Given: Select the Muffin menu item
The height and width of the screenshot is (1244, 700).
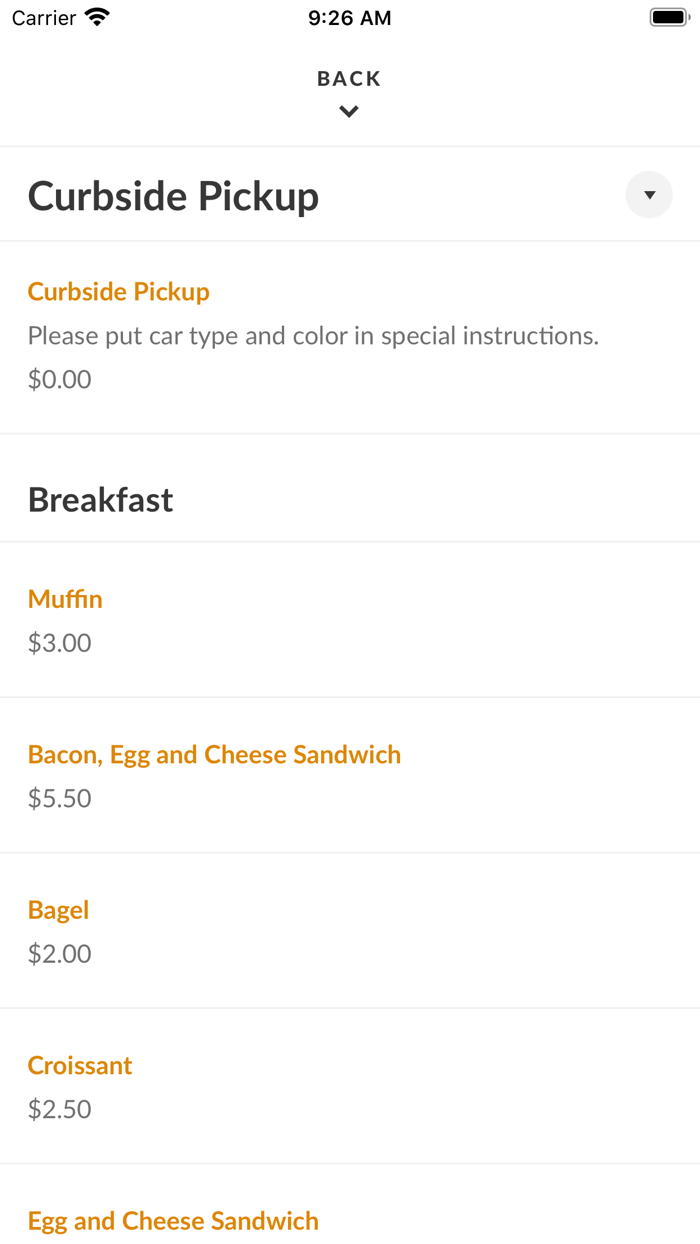Looking at the screenshot, I should 65,599.
